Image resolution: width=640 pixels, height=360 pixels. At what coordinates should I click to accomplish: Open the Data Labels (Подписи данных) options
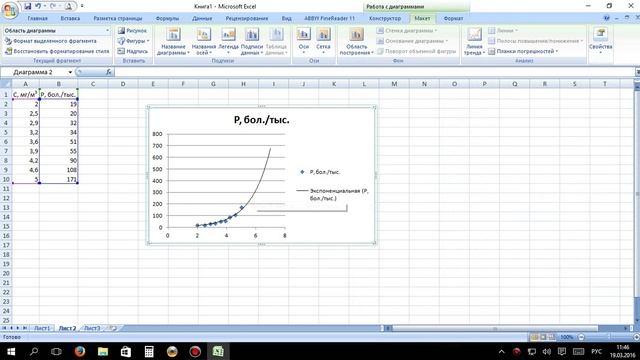251,42
